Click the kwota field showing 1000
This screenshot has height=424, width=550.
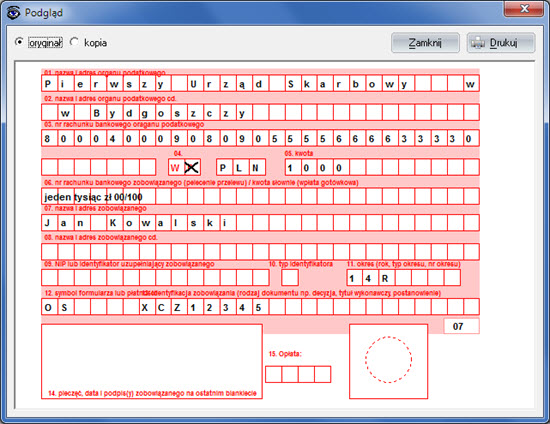pyautogui.click(x=382, y=167)
